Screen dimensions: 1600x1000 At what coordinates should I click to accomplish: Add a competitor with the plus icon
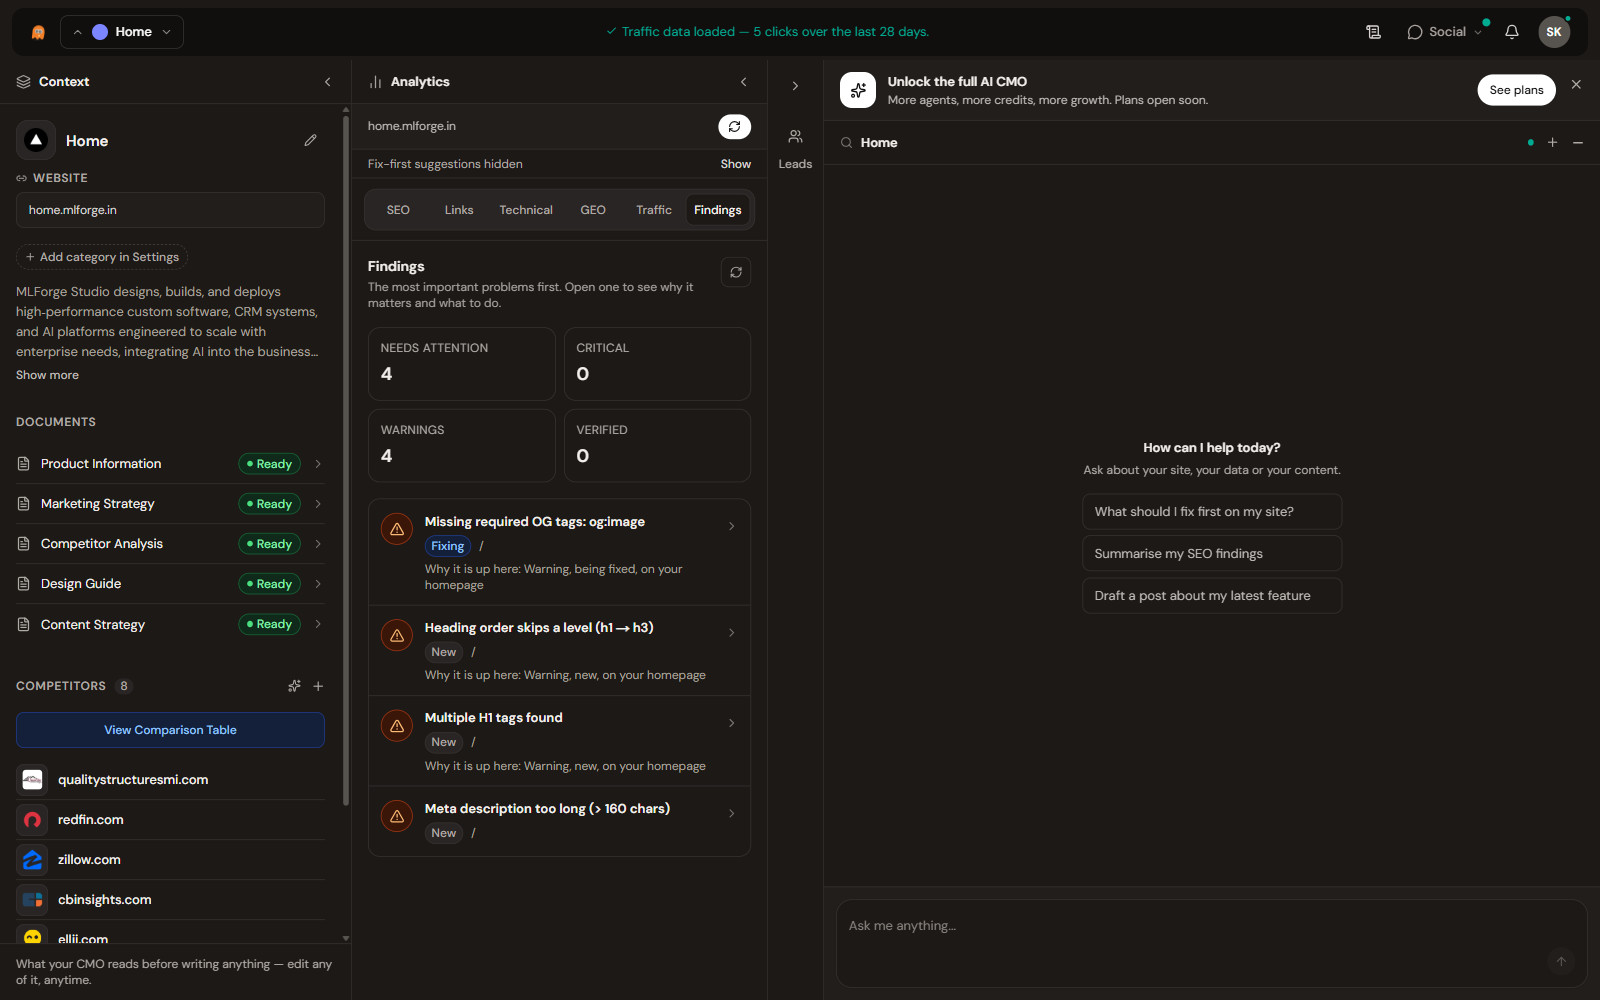click(x=318, y=686)
